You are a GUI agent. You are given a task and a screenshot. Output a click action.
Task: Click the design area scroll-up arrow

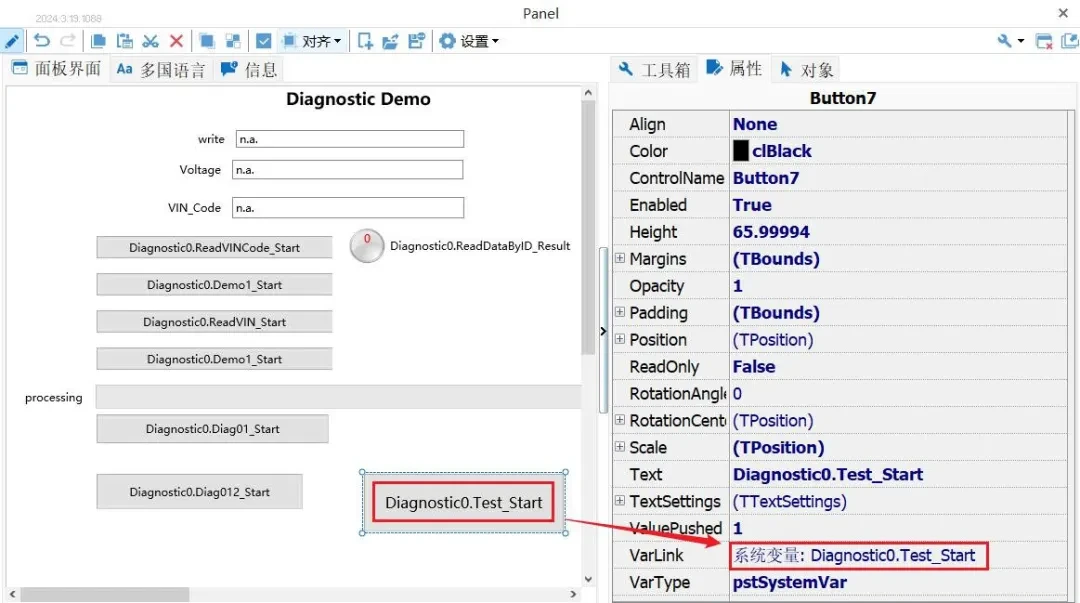coord(588,92)
